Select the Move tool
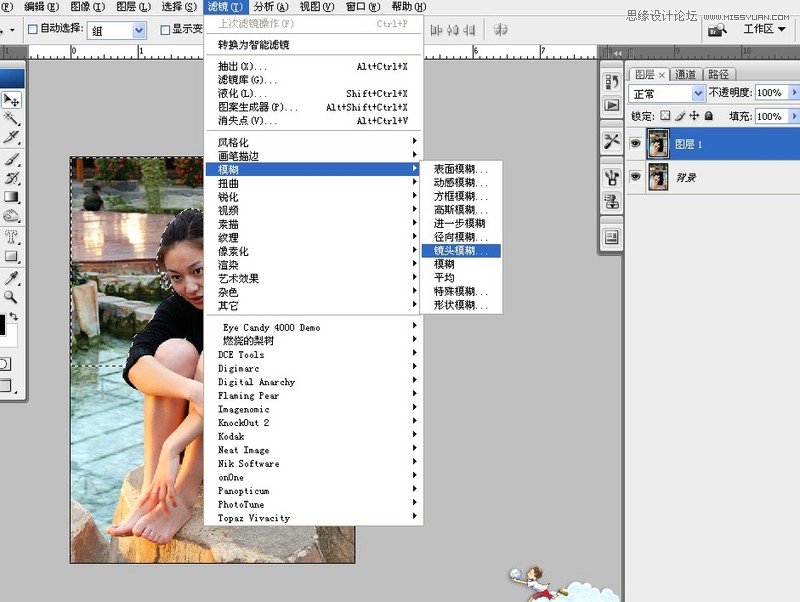The width and height of the screenshot is (800, 602). [x=10, y=98]
